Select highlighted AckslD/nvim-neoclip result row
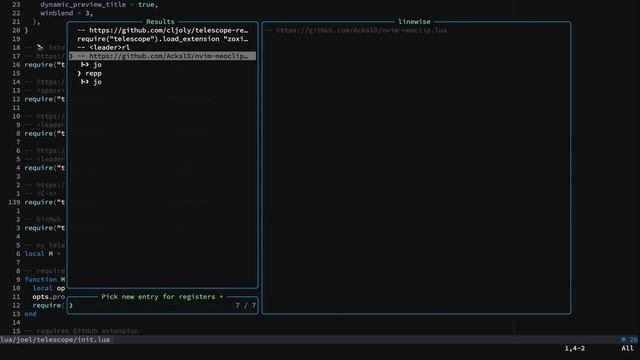This screenshot has width=640, height=360. point(162,56)
